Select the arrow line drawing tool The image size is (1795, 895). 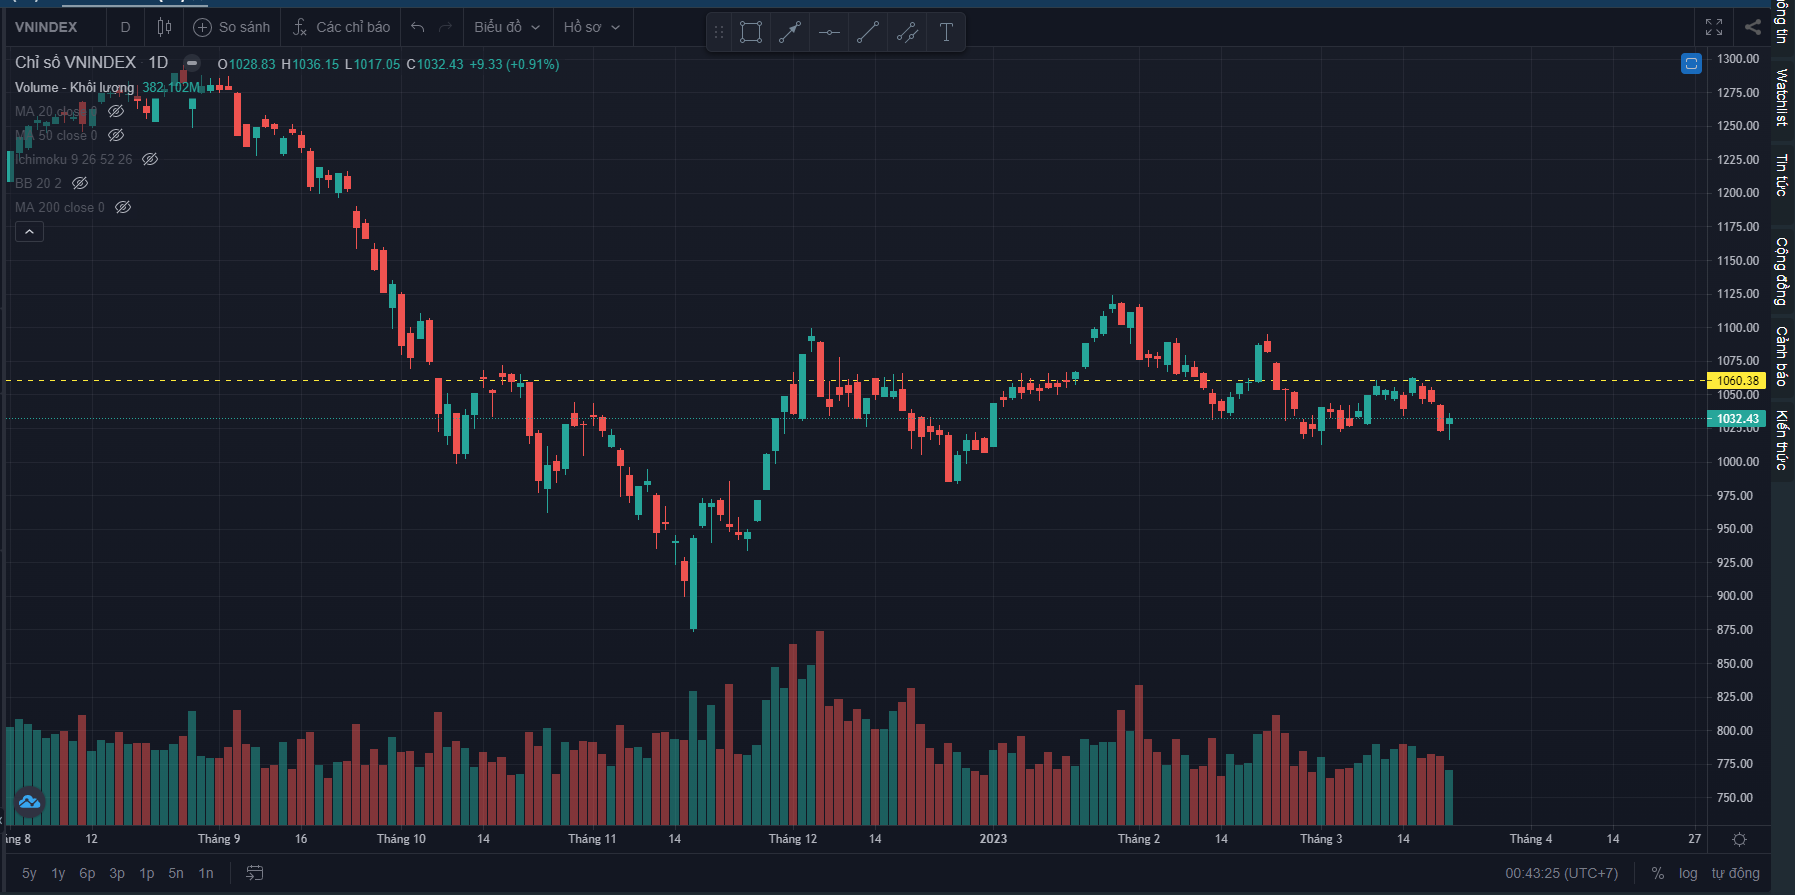tap(790, 32)
